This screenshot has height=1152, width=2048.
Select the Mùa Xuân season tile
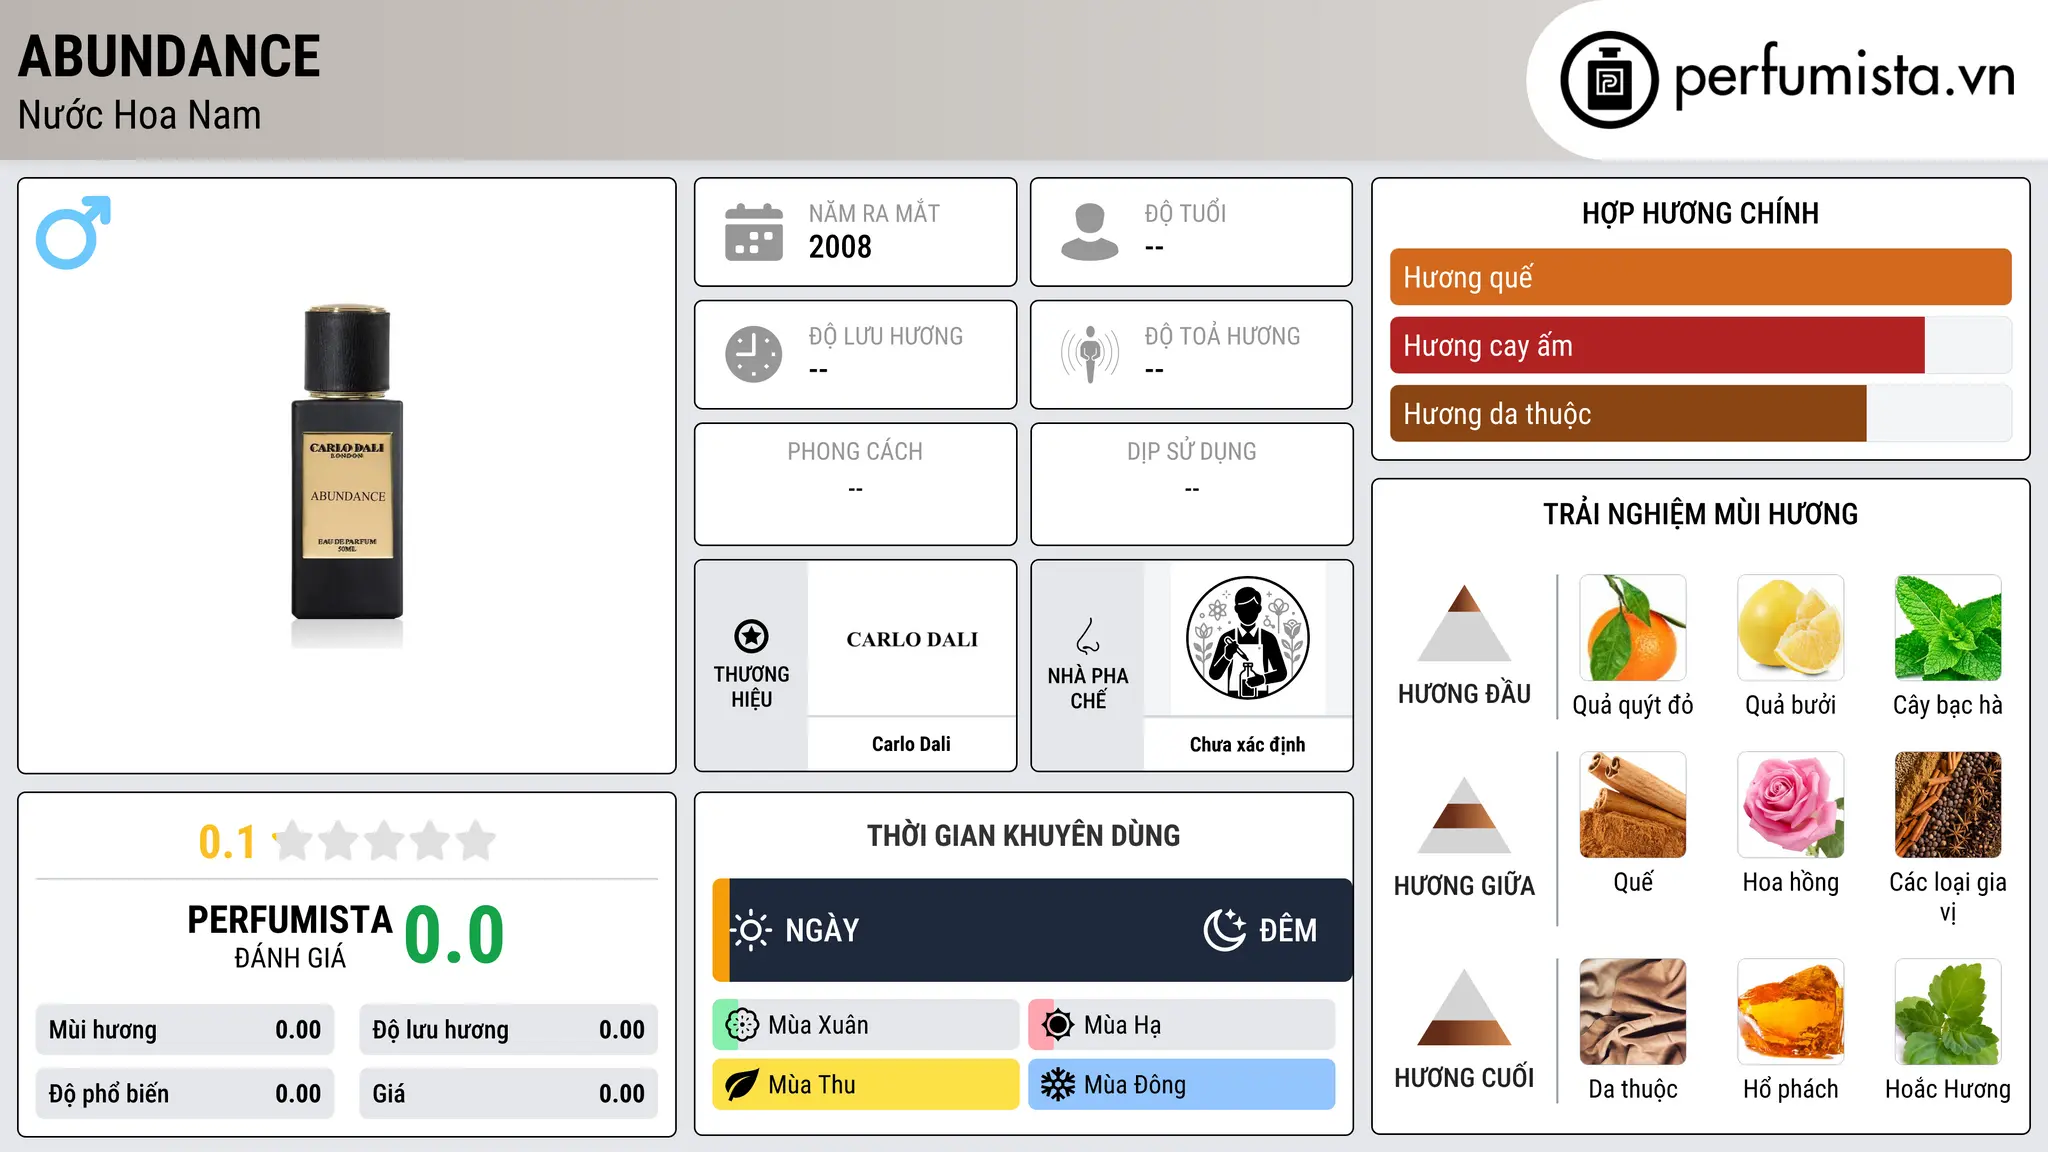[866, 1025]
